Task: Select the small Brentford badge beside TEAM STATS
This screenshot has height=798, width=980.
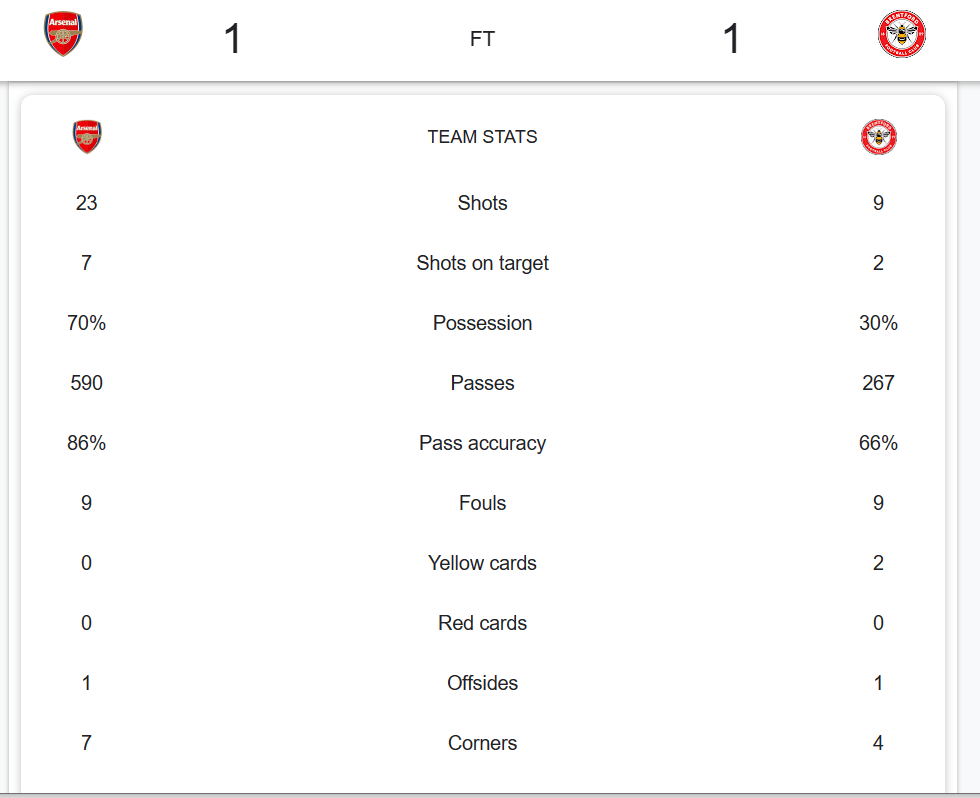Action: (x=878, y=137)
